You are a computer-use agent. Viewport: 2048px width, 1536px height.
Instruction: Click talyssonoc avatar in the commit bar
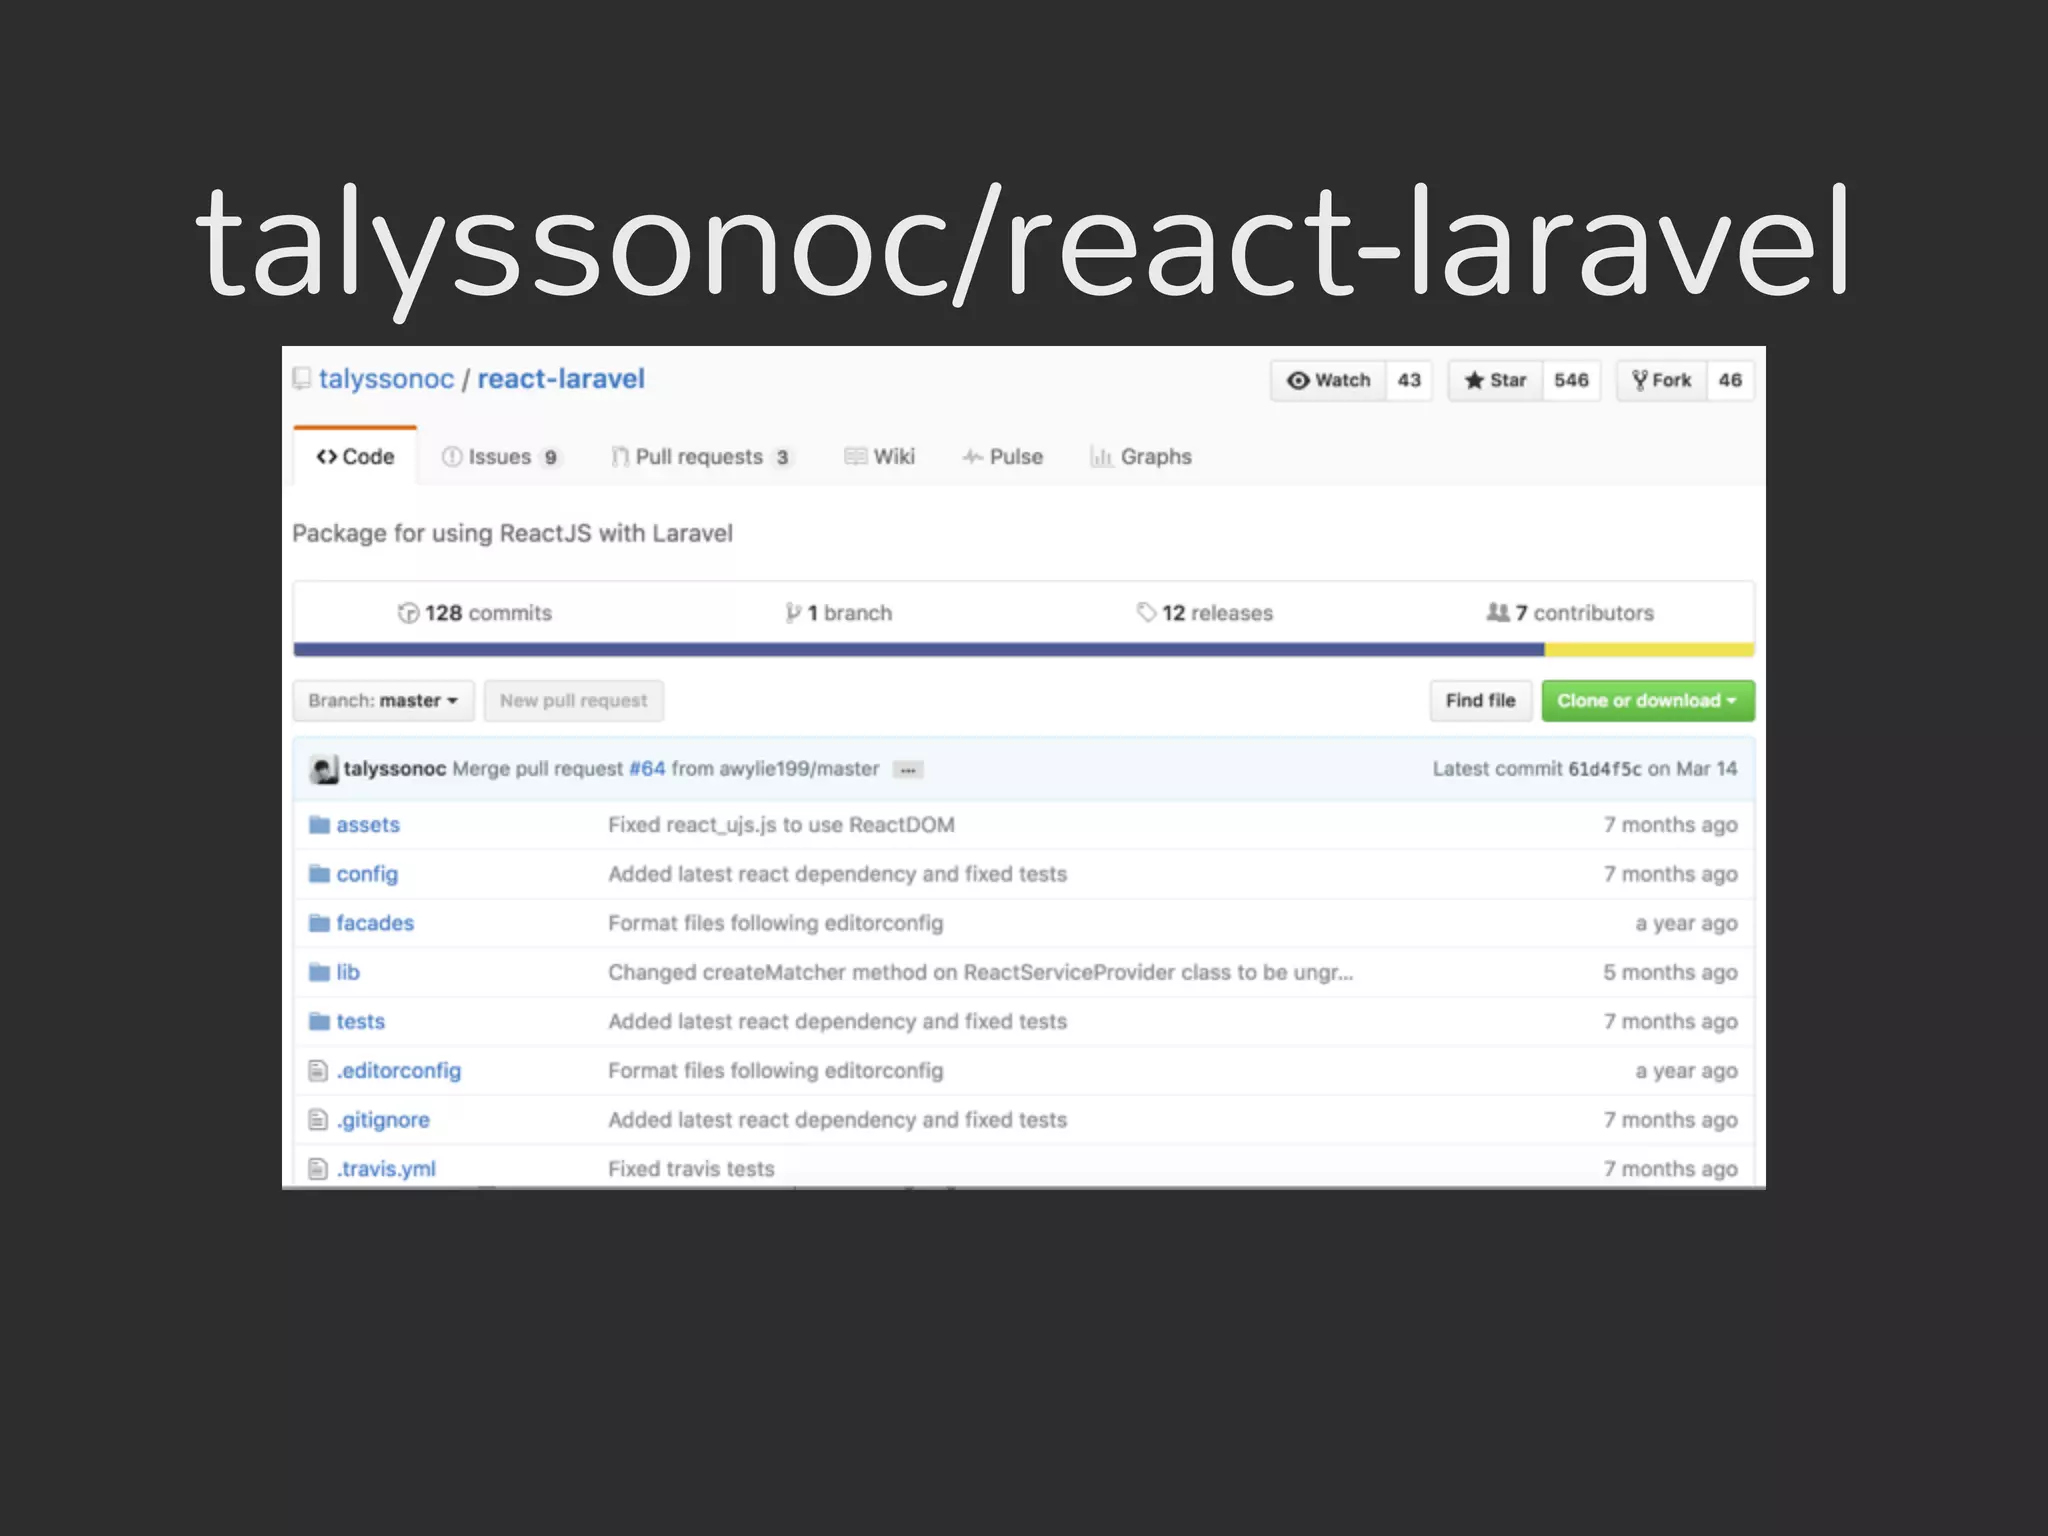click(323, 770)
